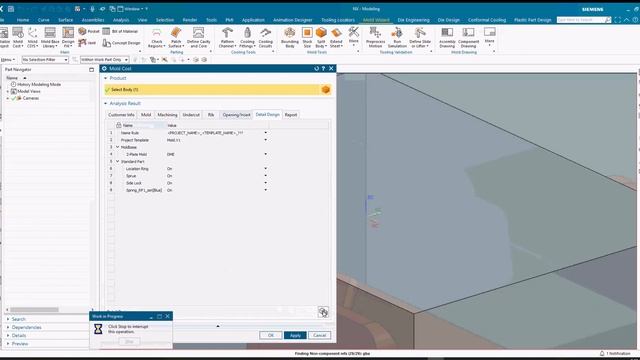Click the Apply button
This screenshot has width=640, height=360.
pyautogui.click(x=295, y=336)
